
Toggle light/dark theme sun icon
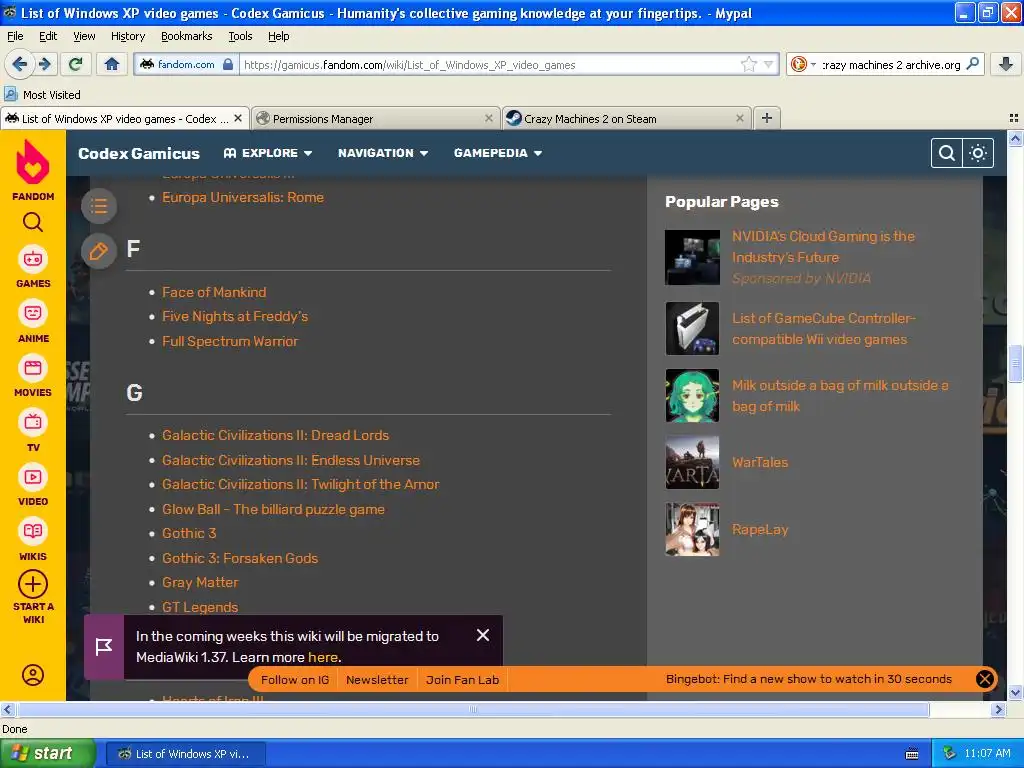point(978,153)
